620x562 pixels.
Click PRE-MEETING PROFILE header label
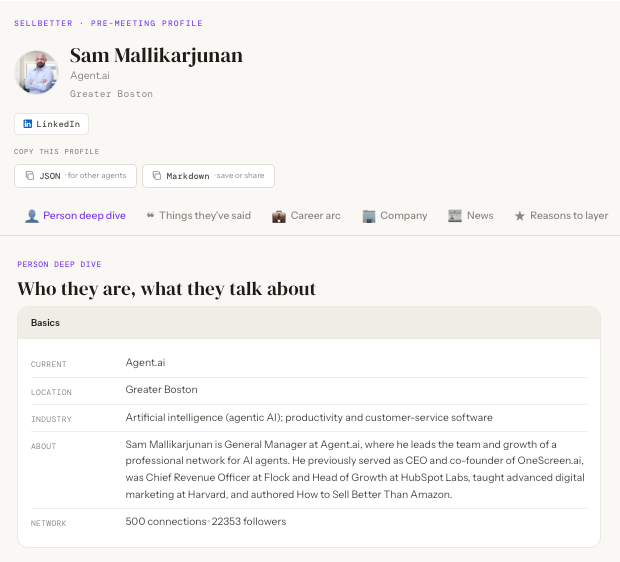147,23
